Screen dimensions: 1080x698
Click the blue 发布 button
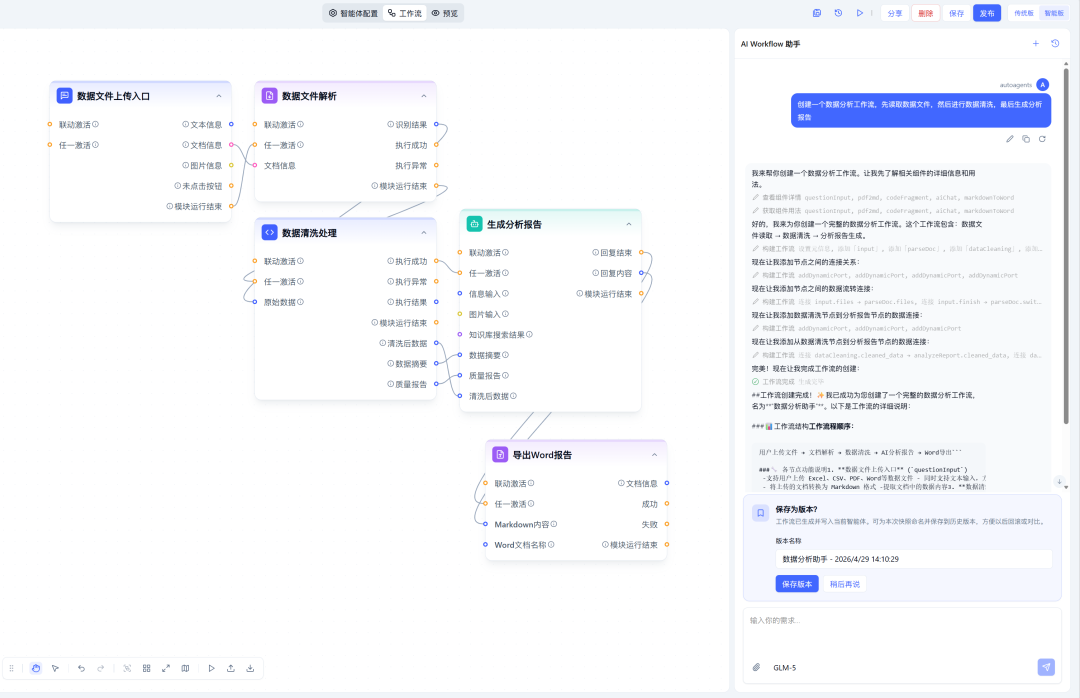click(x=987, y=13)
